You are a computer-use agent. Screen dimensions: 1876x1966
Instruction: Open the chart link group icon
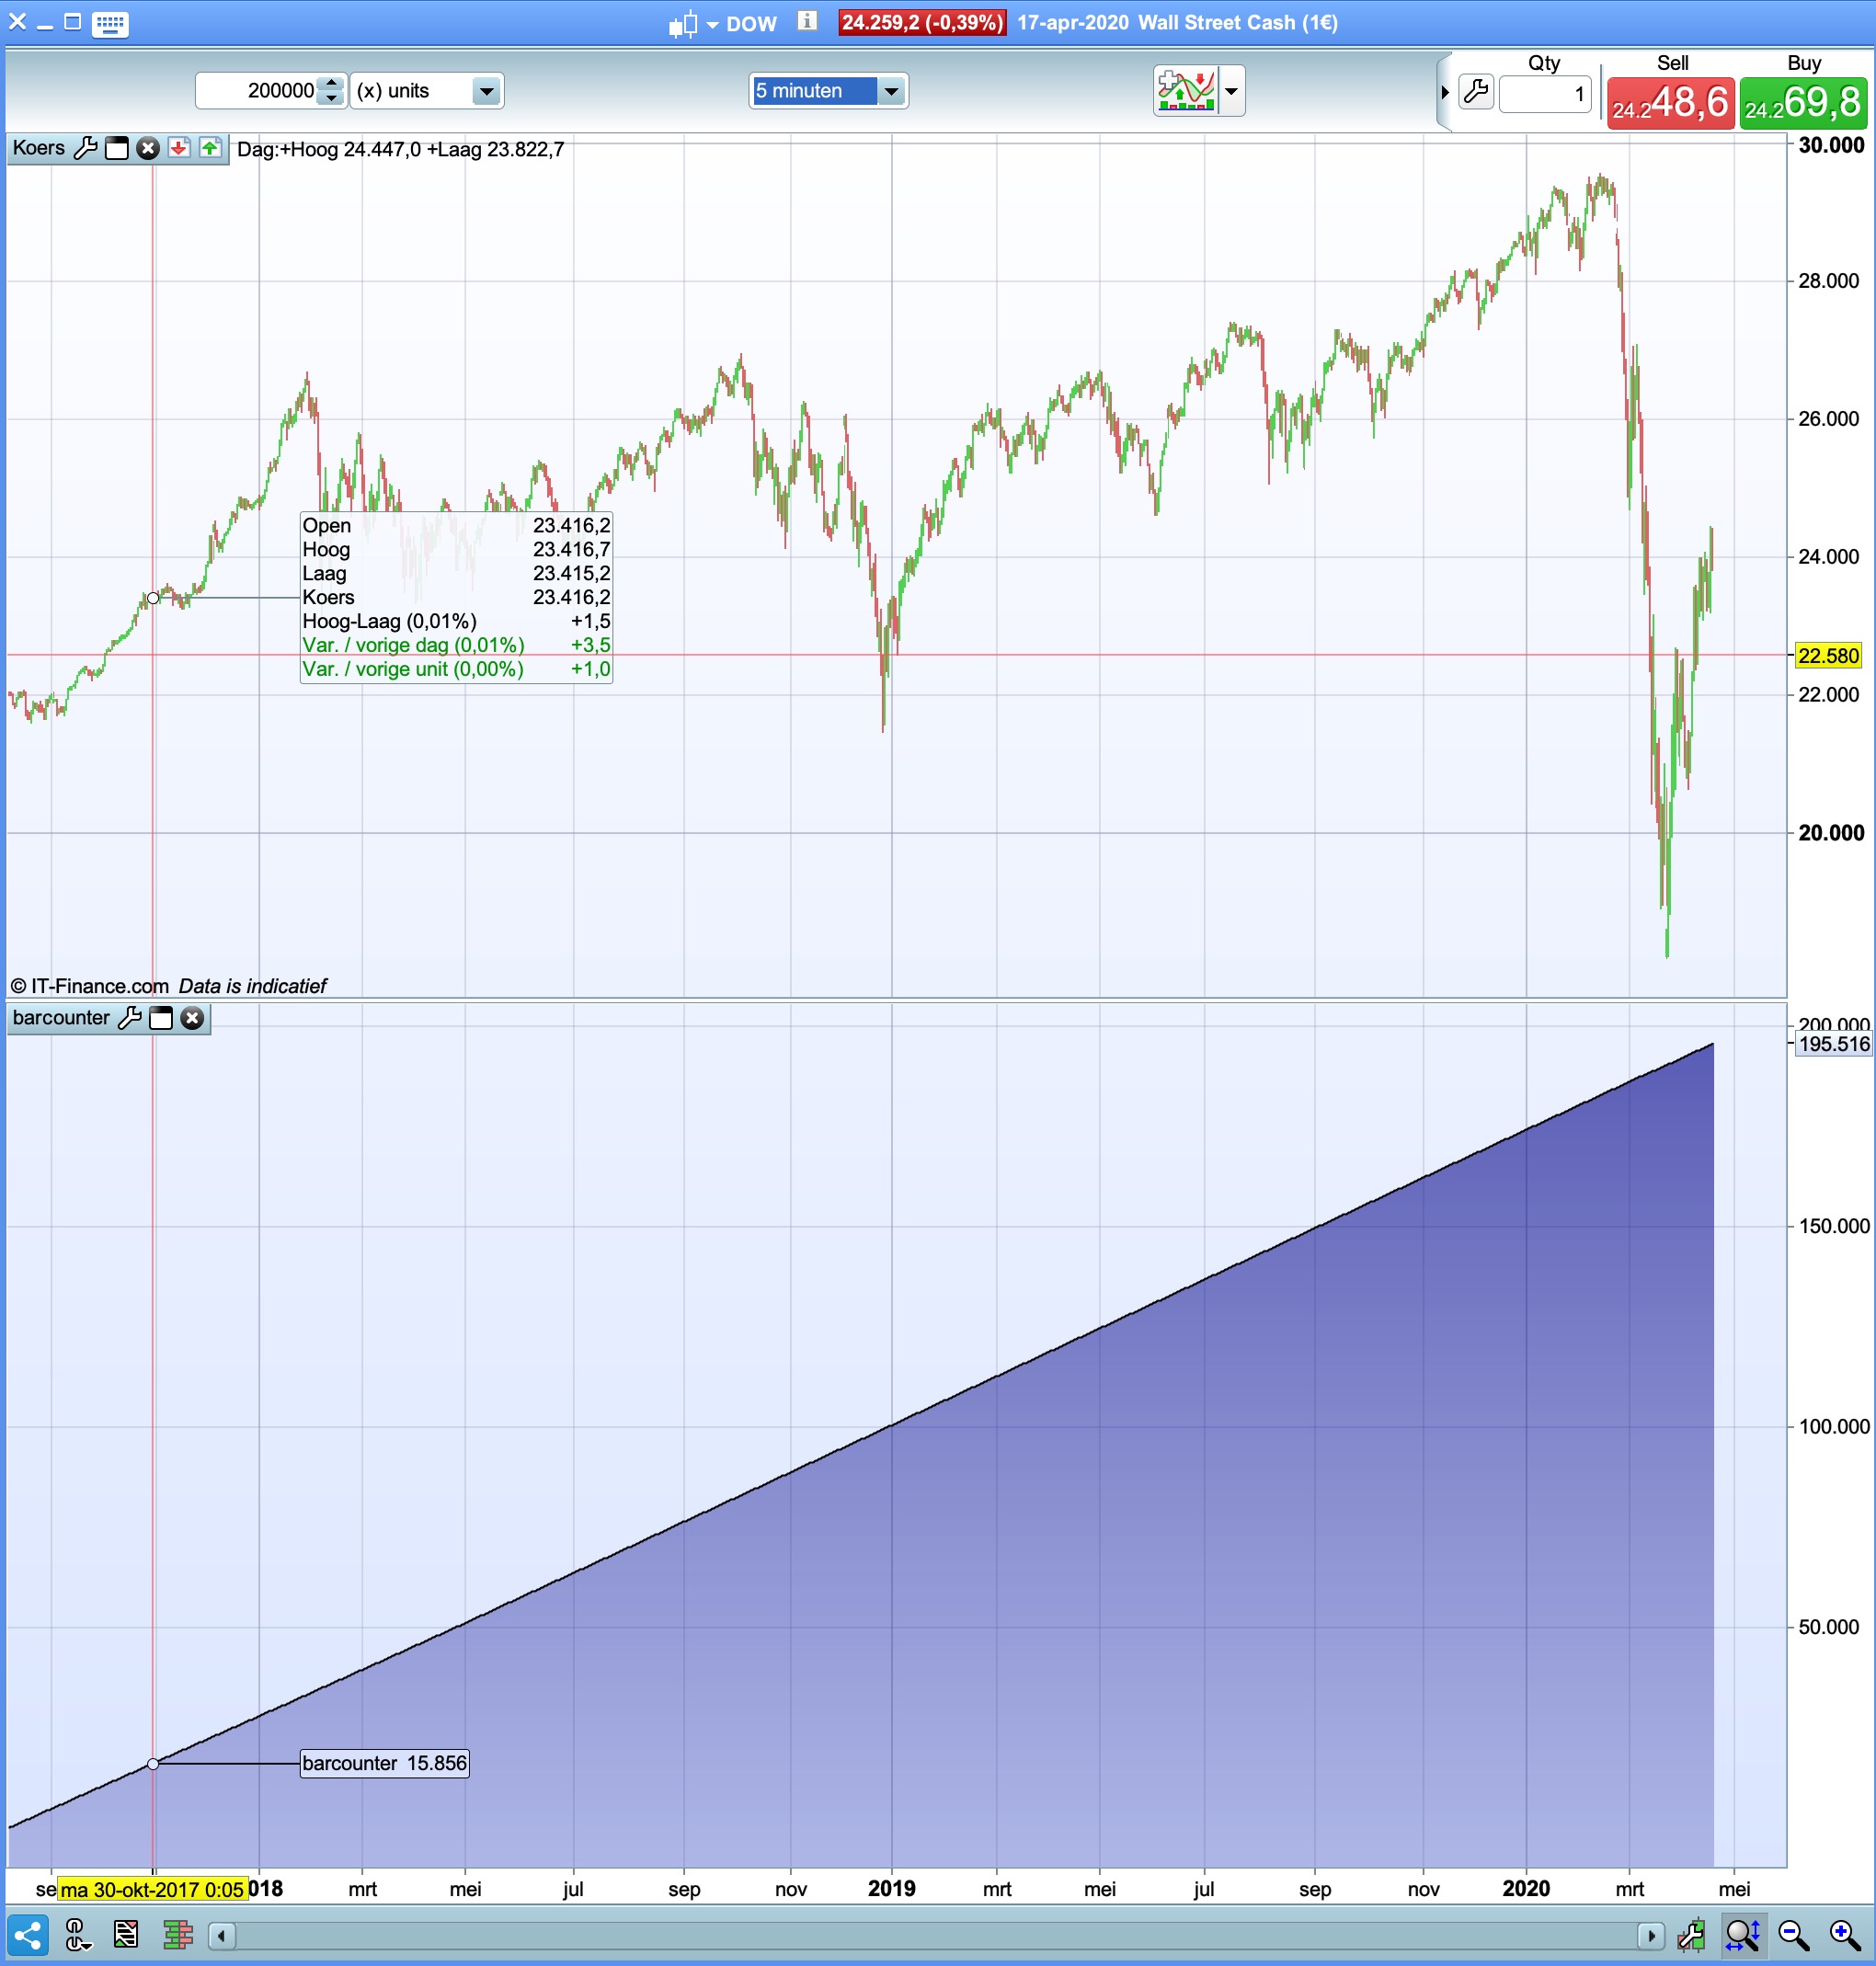tap(78, 1935)
